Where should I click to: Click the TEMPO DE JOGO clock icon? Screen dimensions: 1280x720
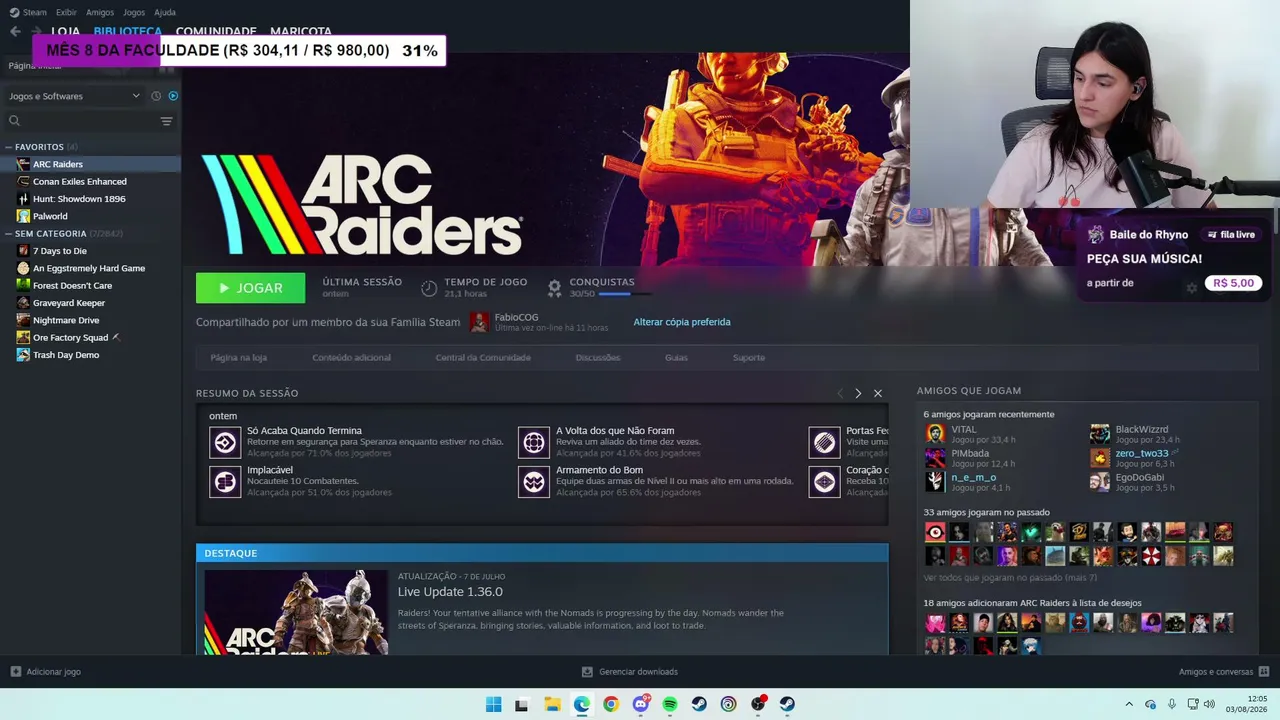tap(429, 288)
